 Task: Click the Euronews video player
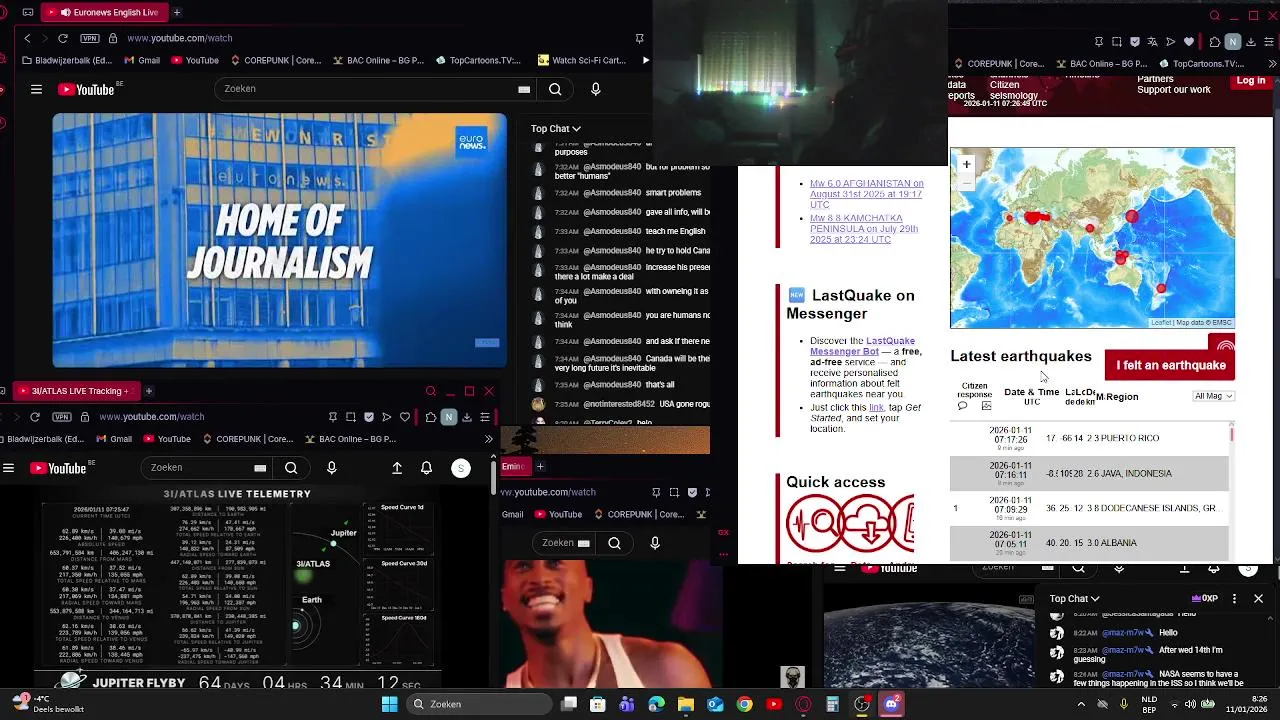280,240
